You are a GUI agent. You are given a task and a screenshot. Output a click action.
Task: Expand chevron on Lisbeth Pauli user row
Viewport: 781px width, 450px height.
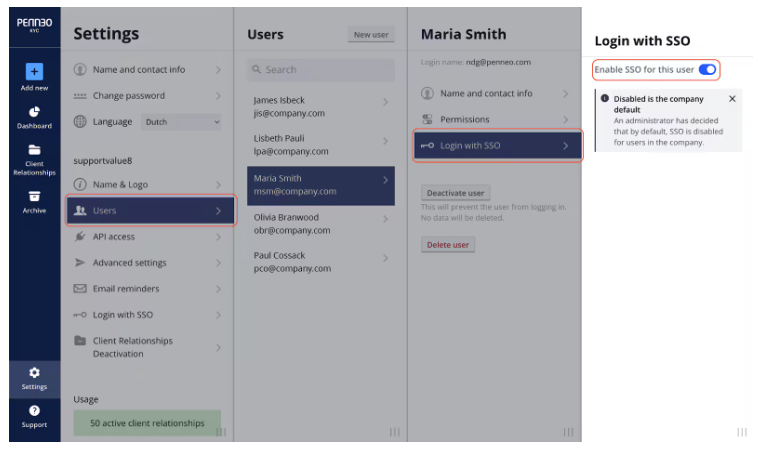pos(386,141)
